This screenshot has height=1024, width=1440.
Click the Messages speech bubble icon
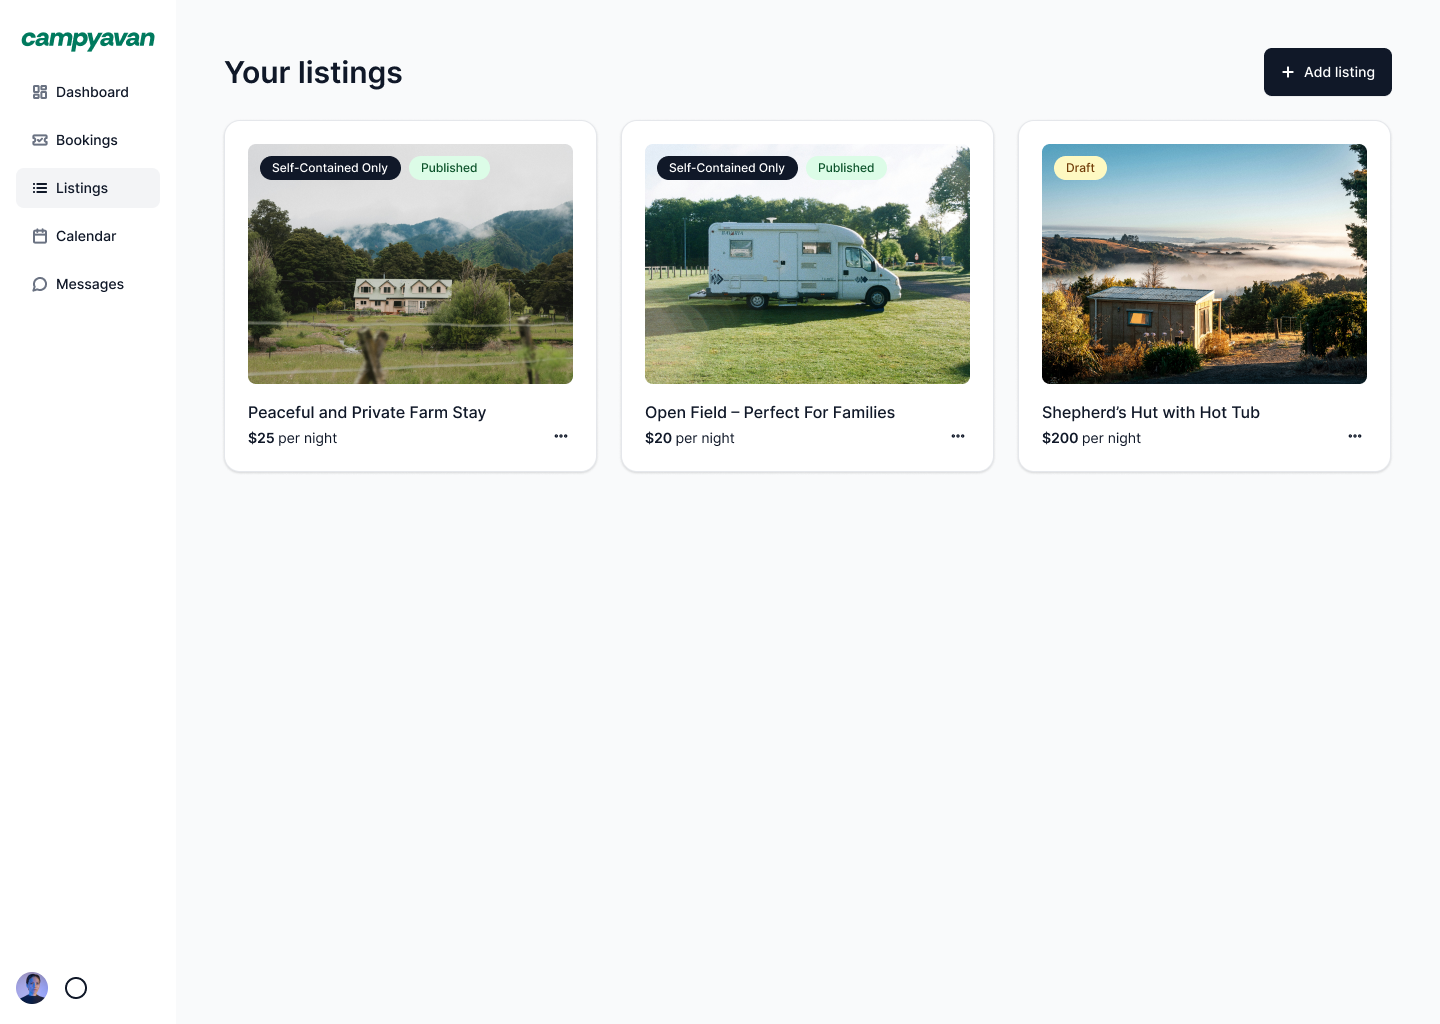pyautogui.click(x=40, y=284)
